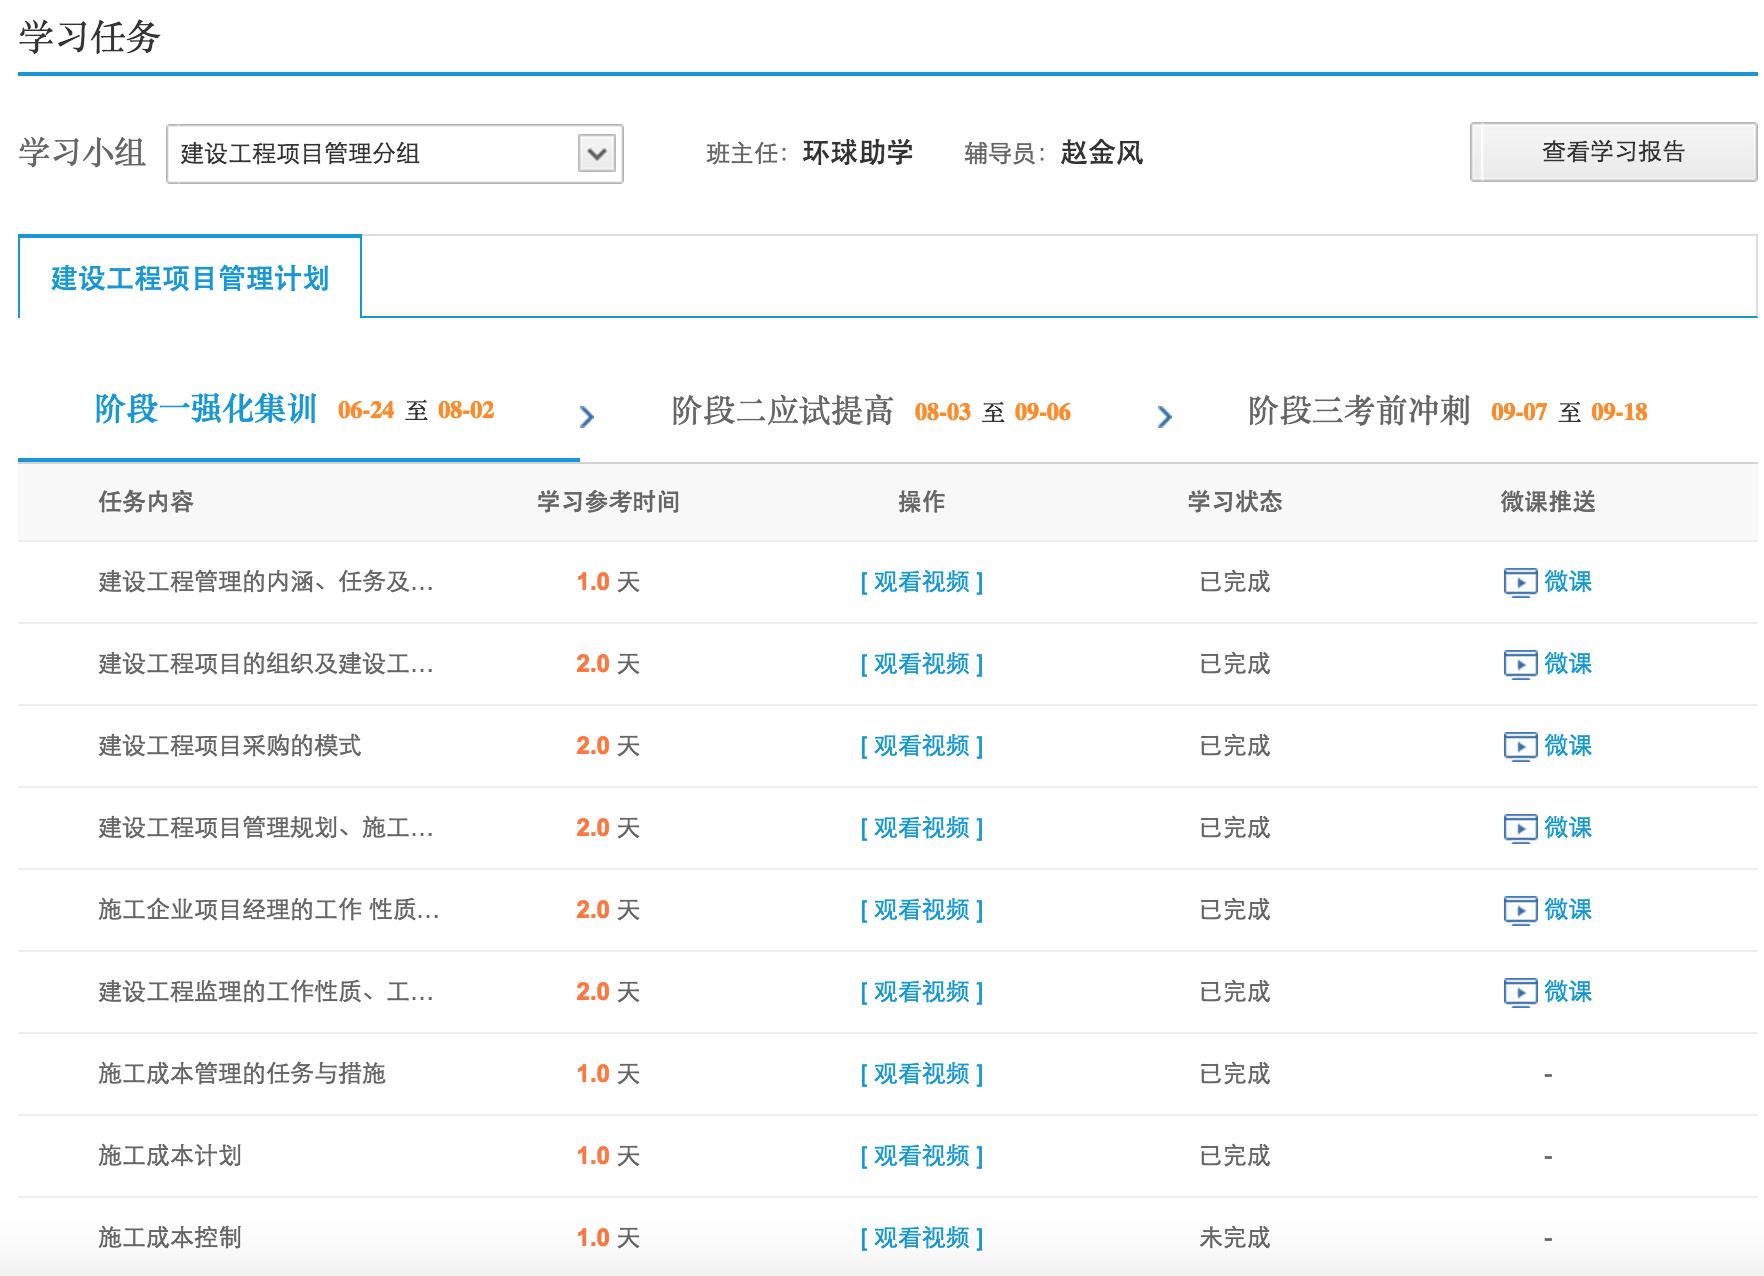Watch video for 施工成本控制 task
This screenshot has height=1276, width=1764.
click(921, 1238)
